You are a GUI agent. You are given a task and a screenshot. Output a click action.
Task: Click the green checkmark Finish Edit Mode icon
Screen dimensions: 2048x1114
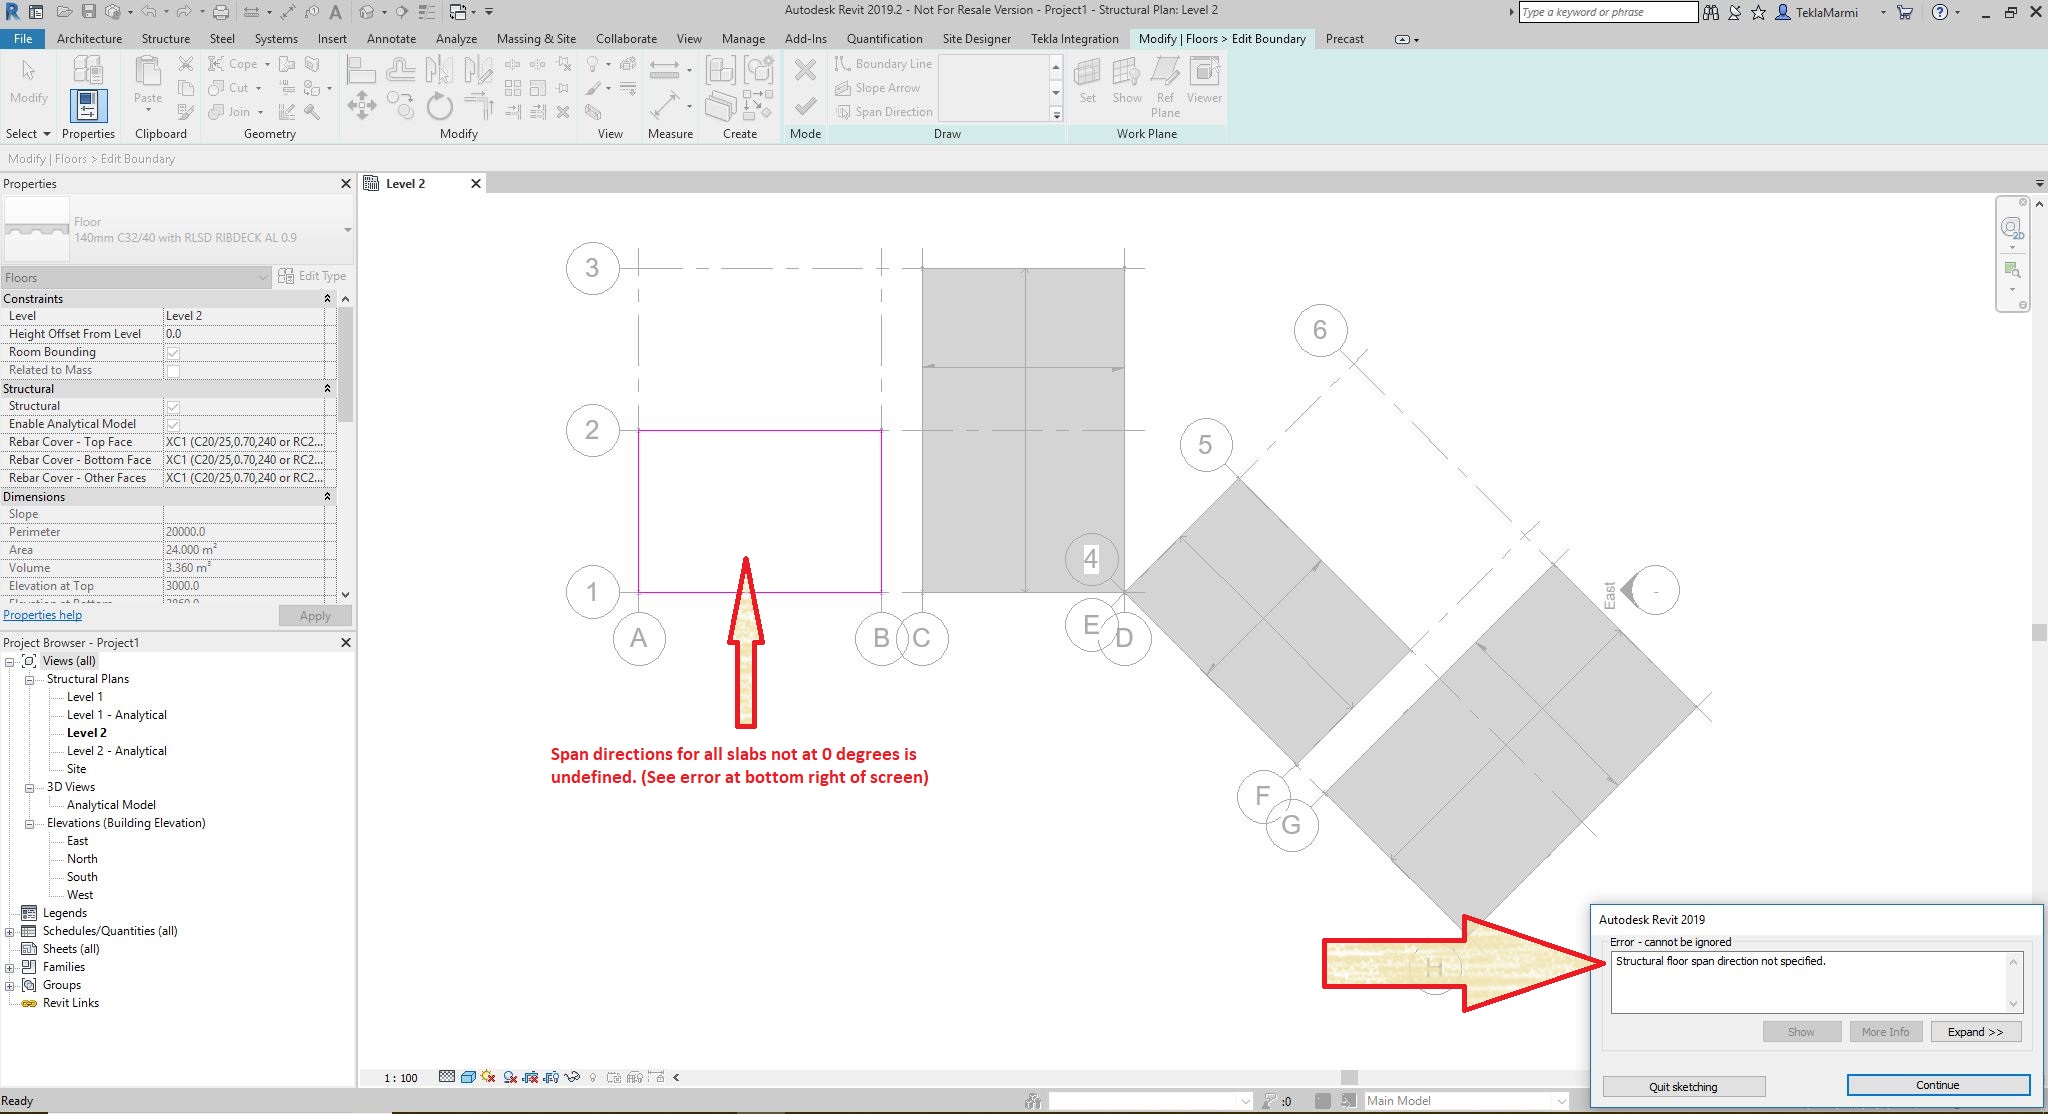tap(805, 106)
